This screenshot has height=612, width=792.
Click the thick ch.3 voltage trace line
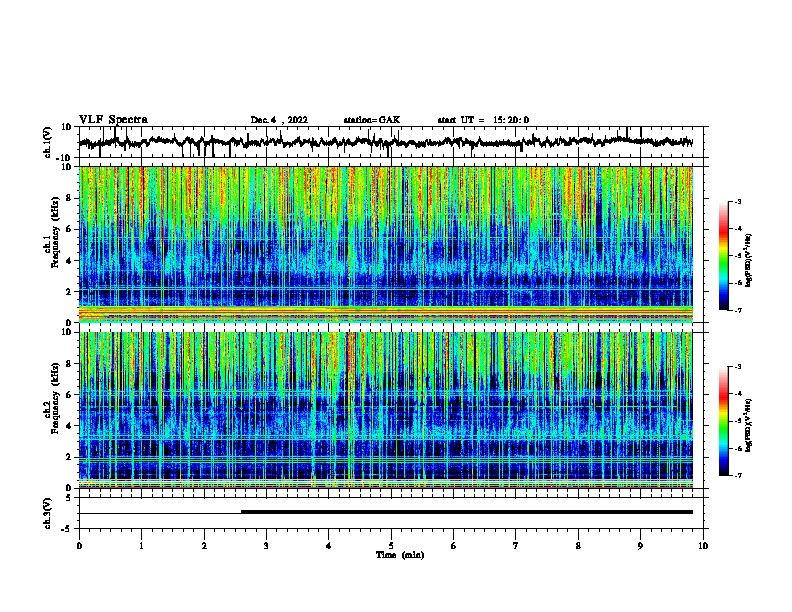tap(467, 512)
